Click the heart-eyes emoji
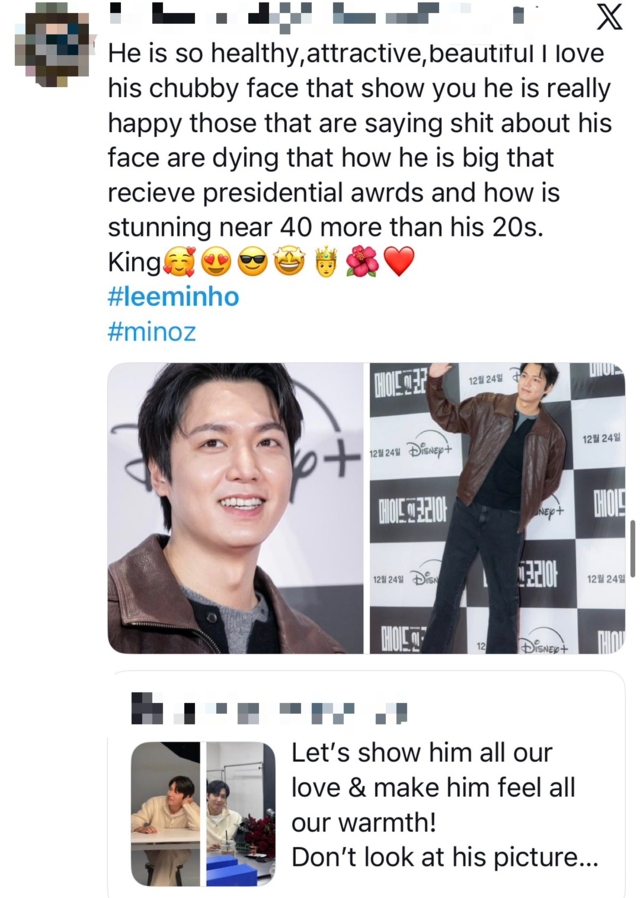This screenshot has height=898, width=640. (x=215, y=263)
